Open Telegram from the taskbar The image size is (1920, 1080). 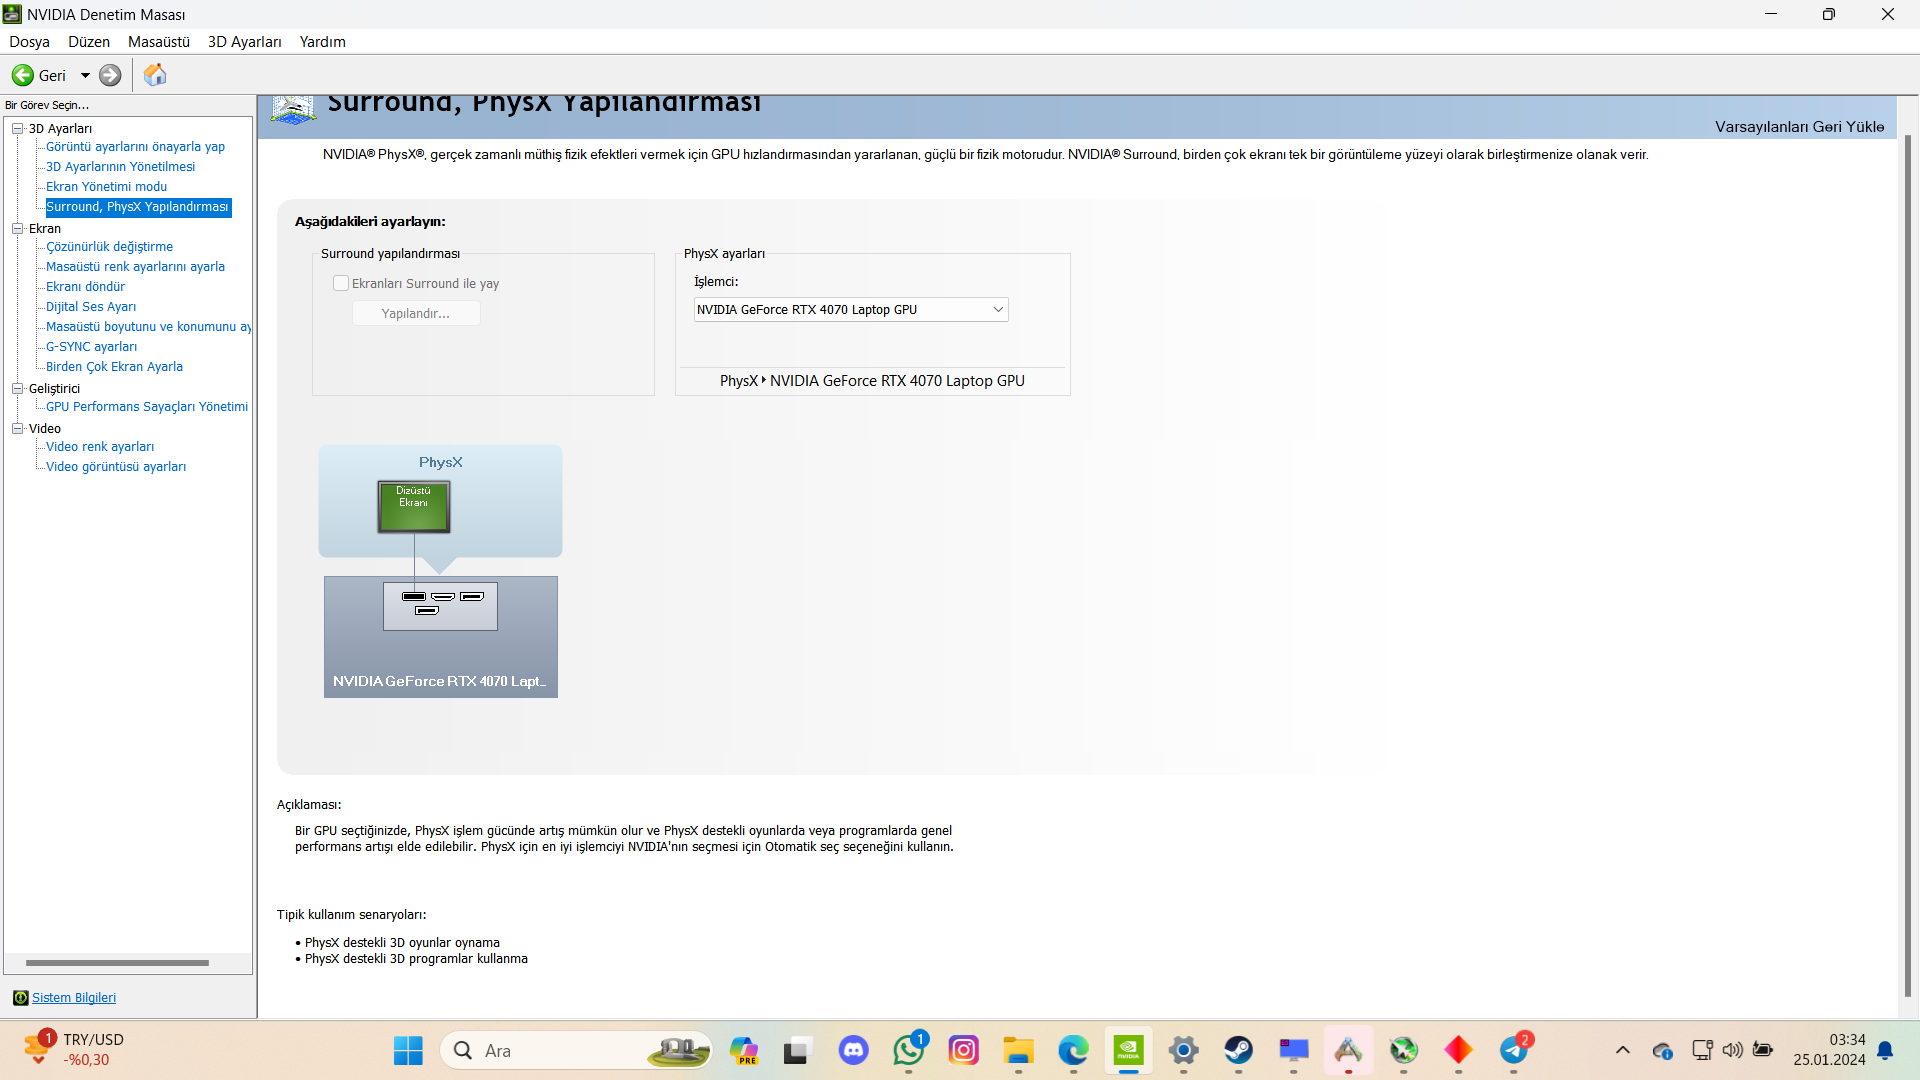pos(1514,1051)
